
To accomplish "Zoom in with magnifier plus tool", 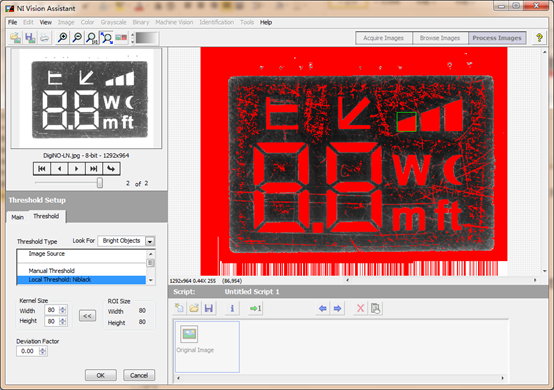I will tap(63, 38).
